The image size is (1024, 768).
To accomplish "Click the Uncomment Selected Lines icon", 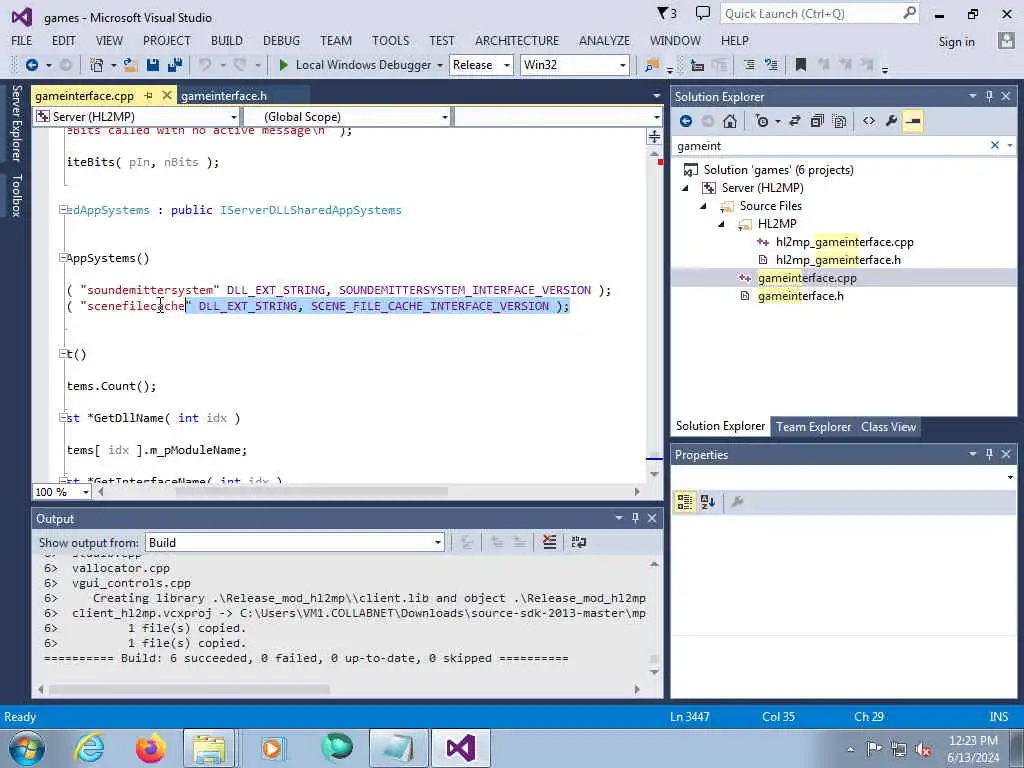I will [x=771, y=65].
